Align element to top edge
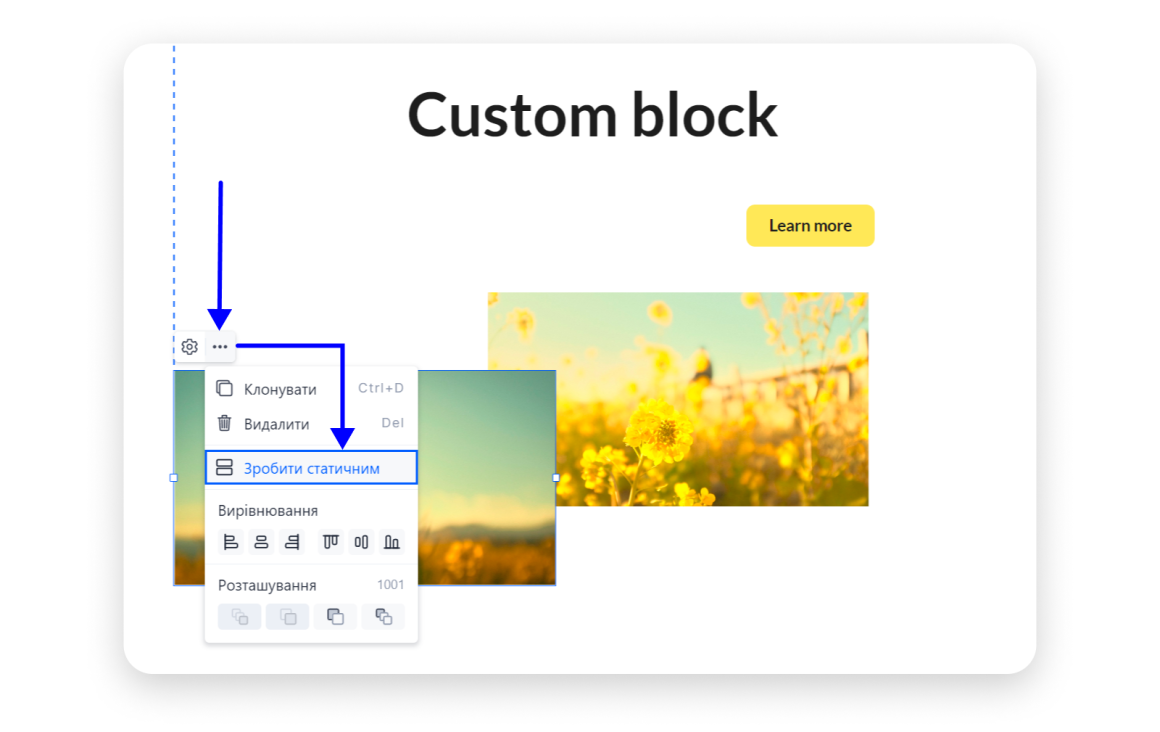This screenshot has height=732, width=1160. [331, 542]
